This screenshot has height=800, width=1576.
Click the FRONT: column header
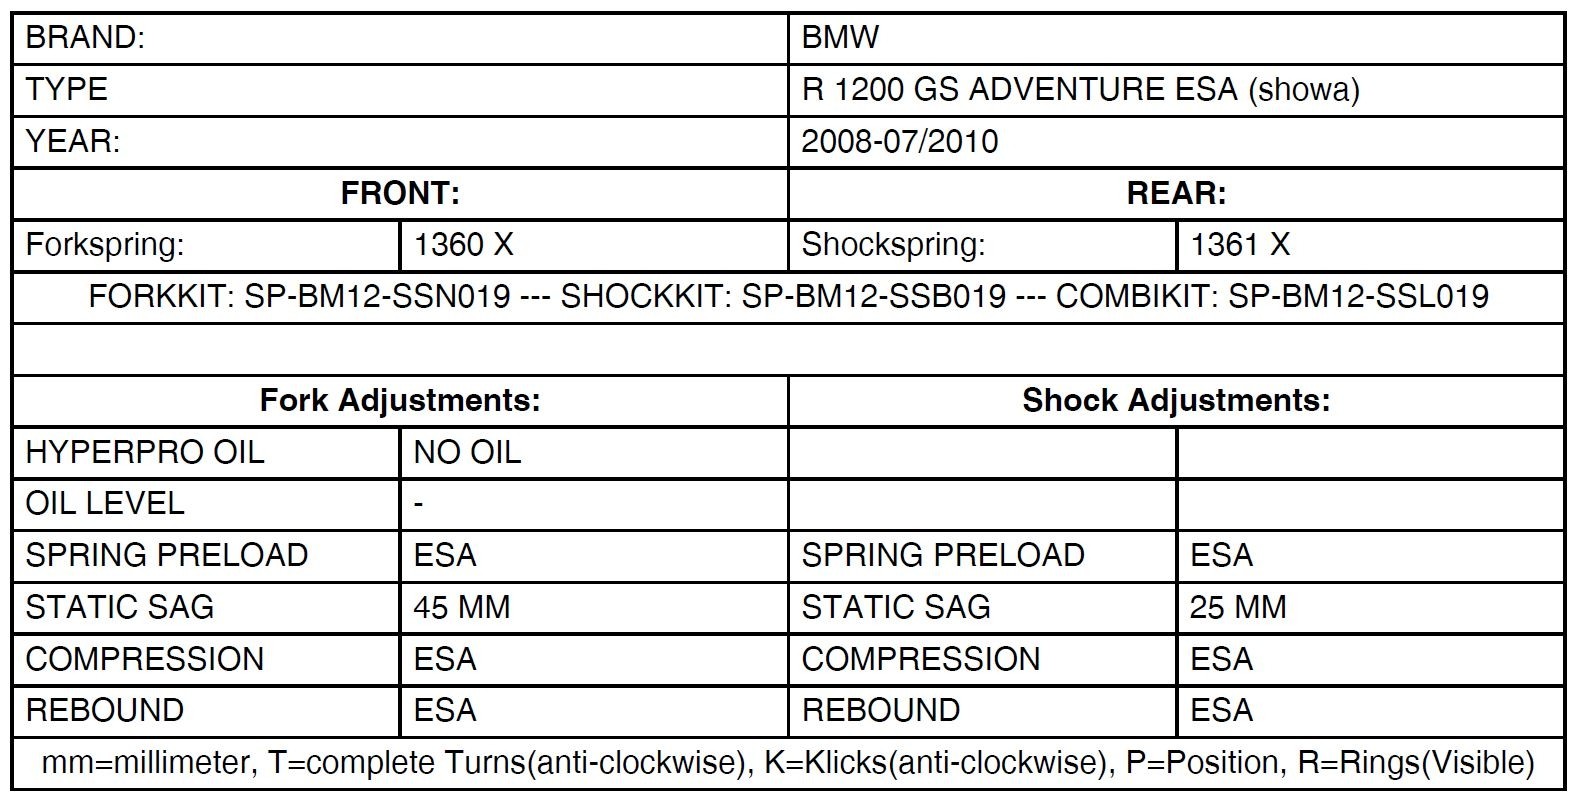(400, 193)
